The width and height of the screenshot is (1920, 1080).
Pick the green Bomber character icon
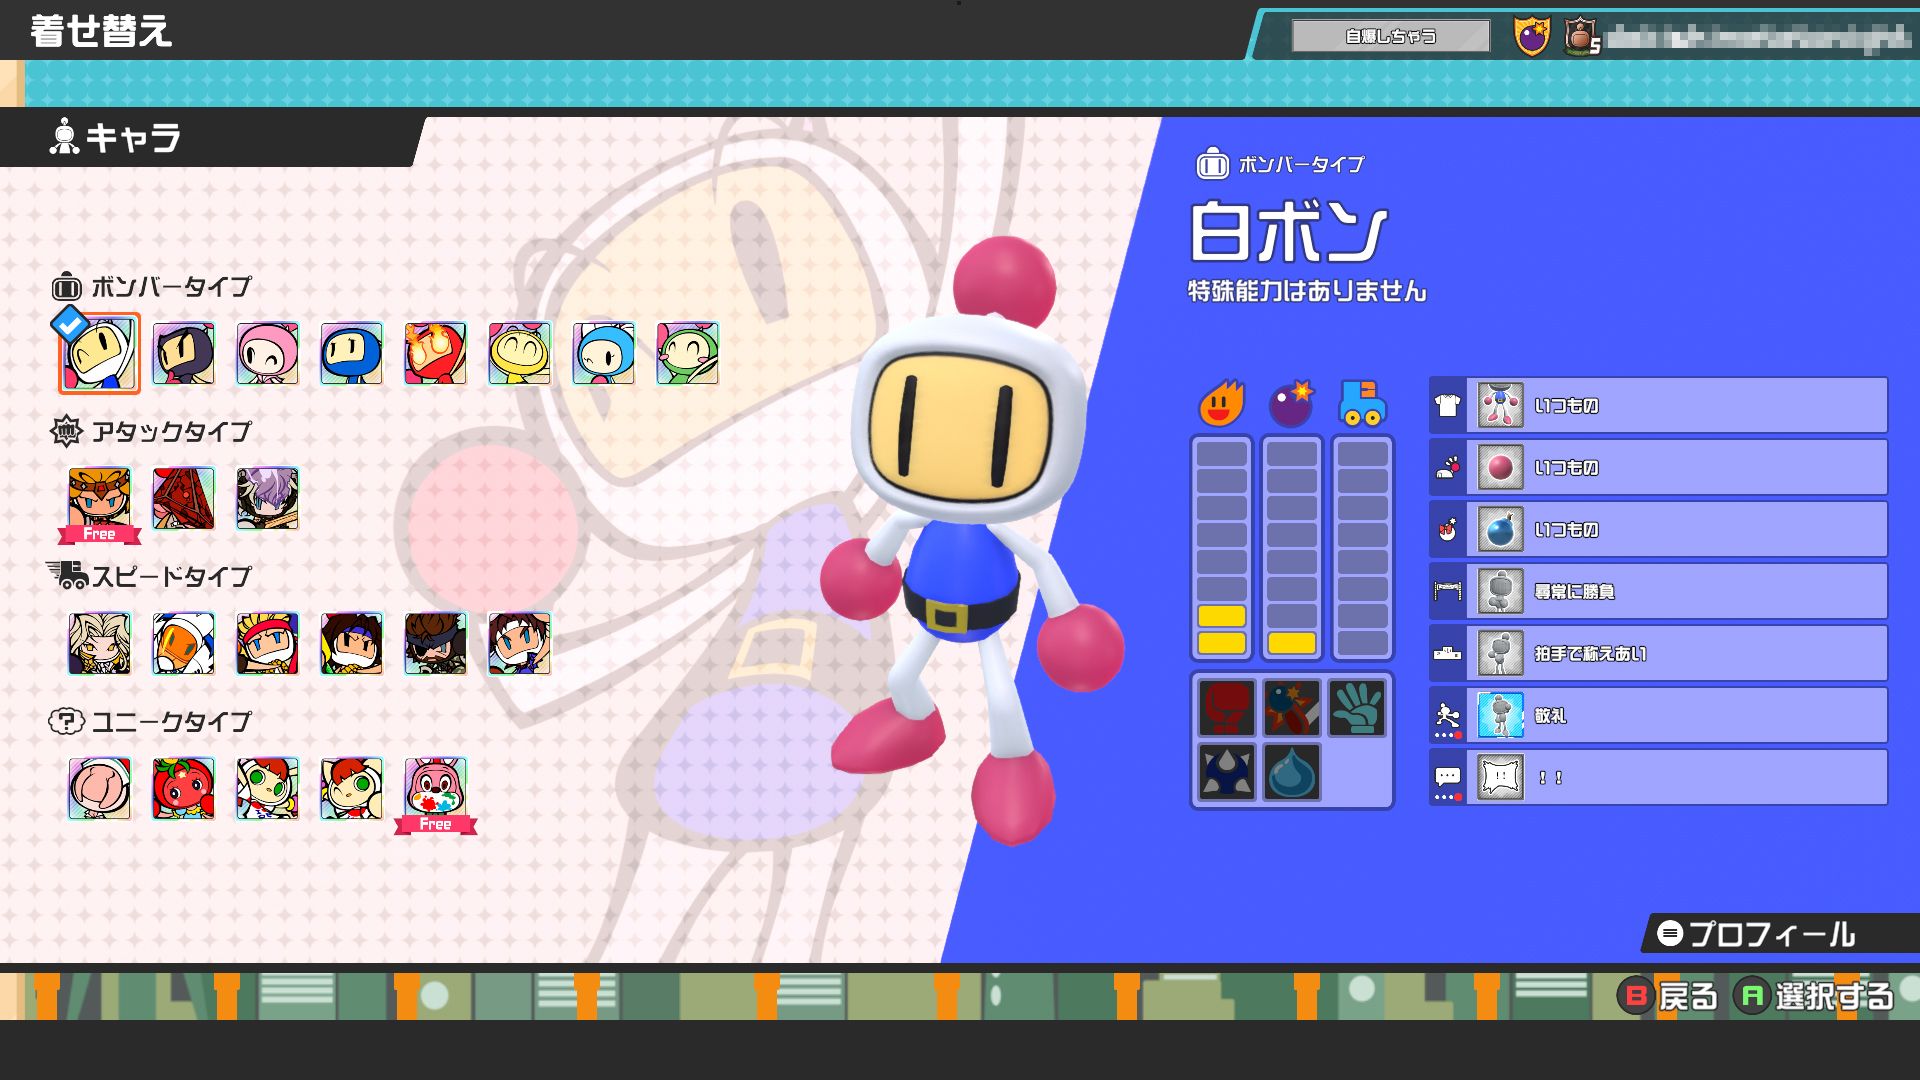click(687, 354)
